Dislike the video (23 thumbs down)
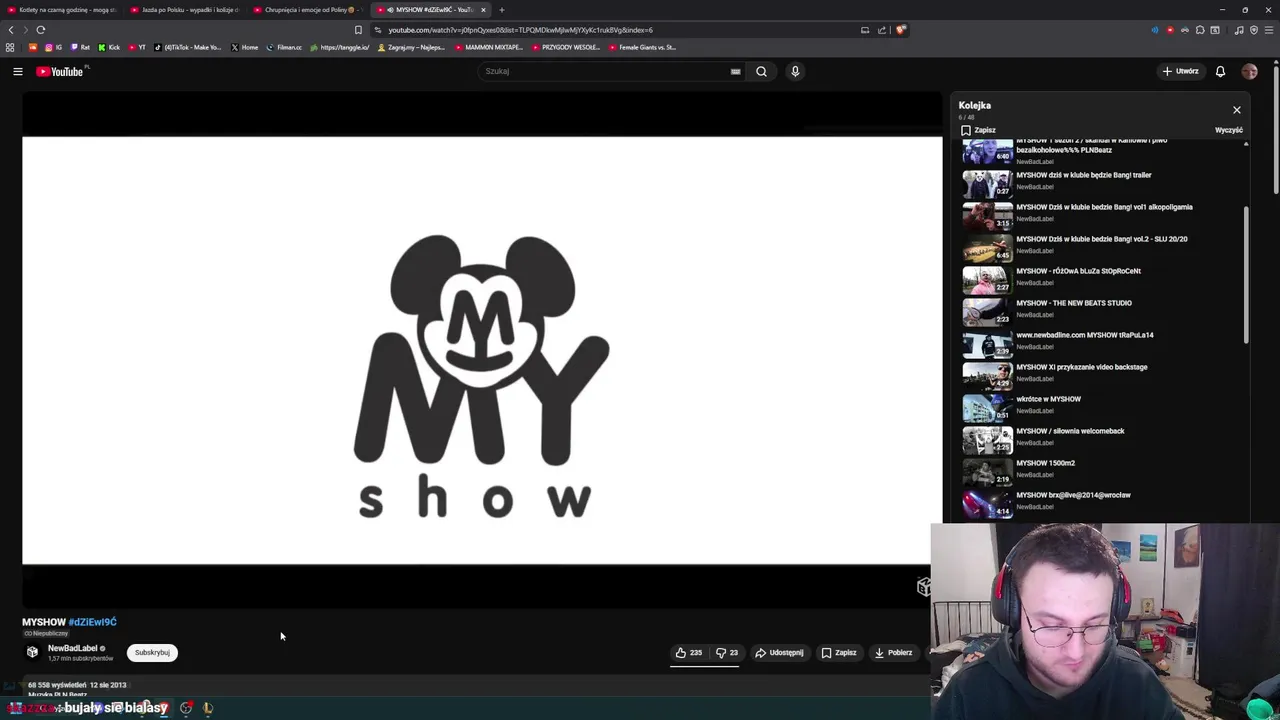The height and width of the screenshot is (720, 1280). (x=727, y=652)
